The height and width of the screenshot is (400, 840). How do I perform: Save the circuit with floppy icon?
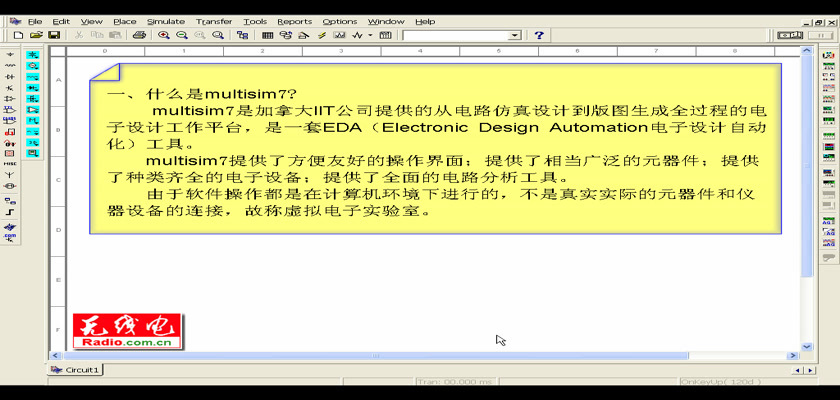[x=54, y=35]
